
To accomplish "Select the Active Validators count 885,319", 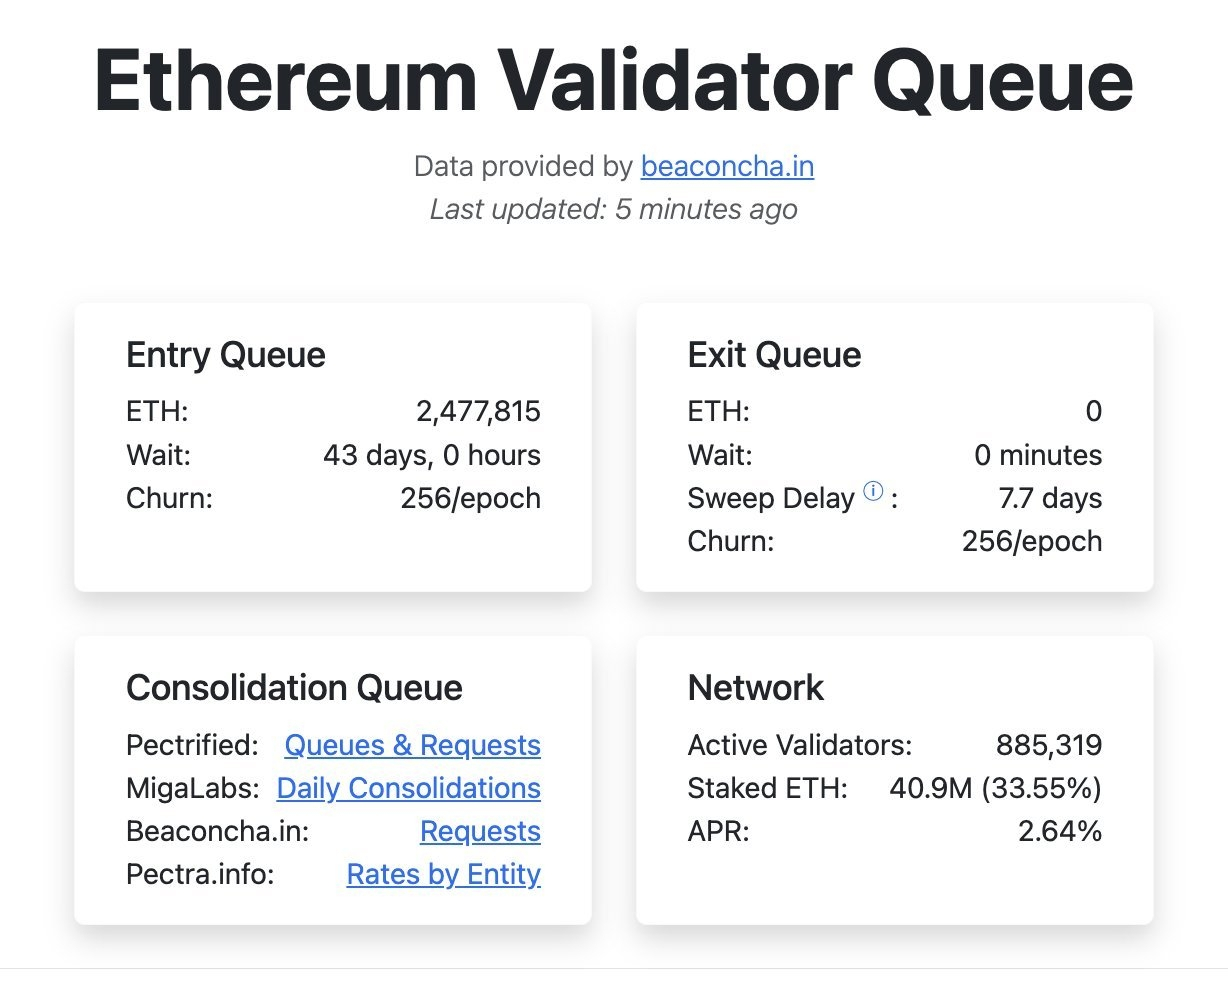I will pos(1049,745).
